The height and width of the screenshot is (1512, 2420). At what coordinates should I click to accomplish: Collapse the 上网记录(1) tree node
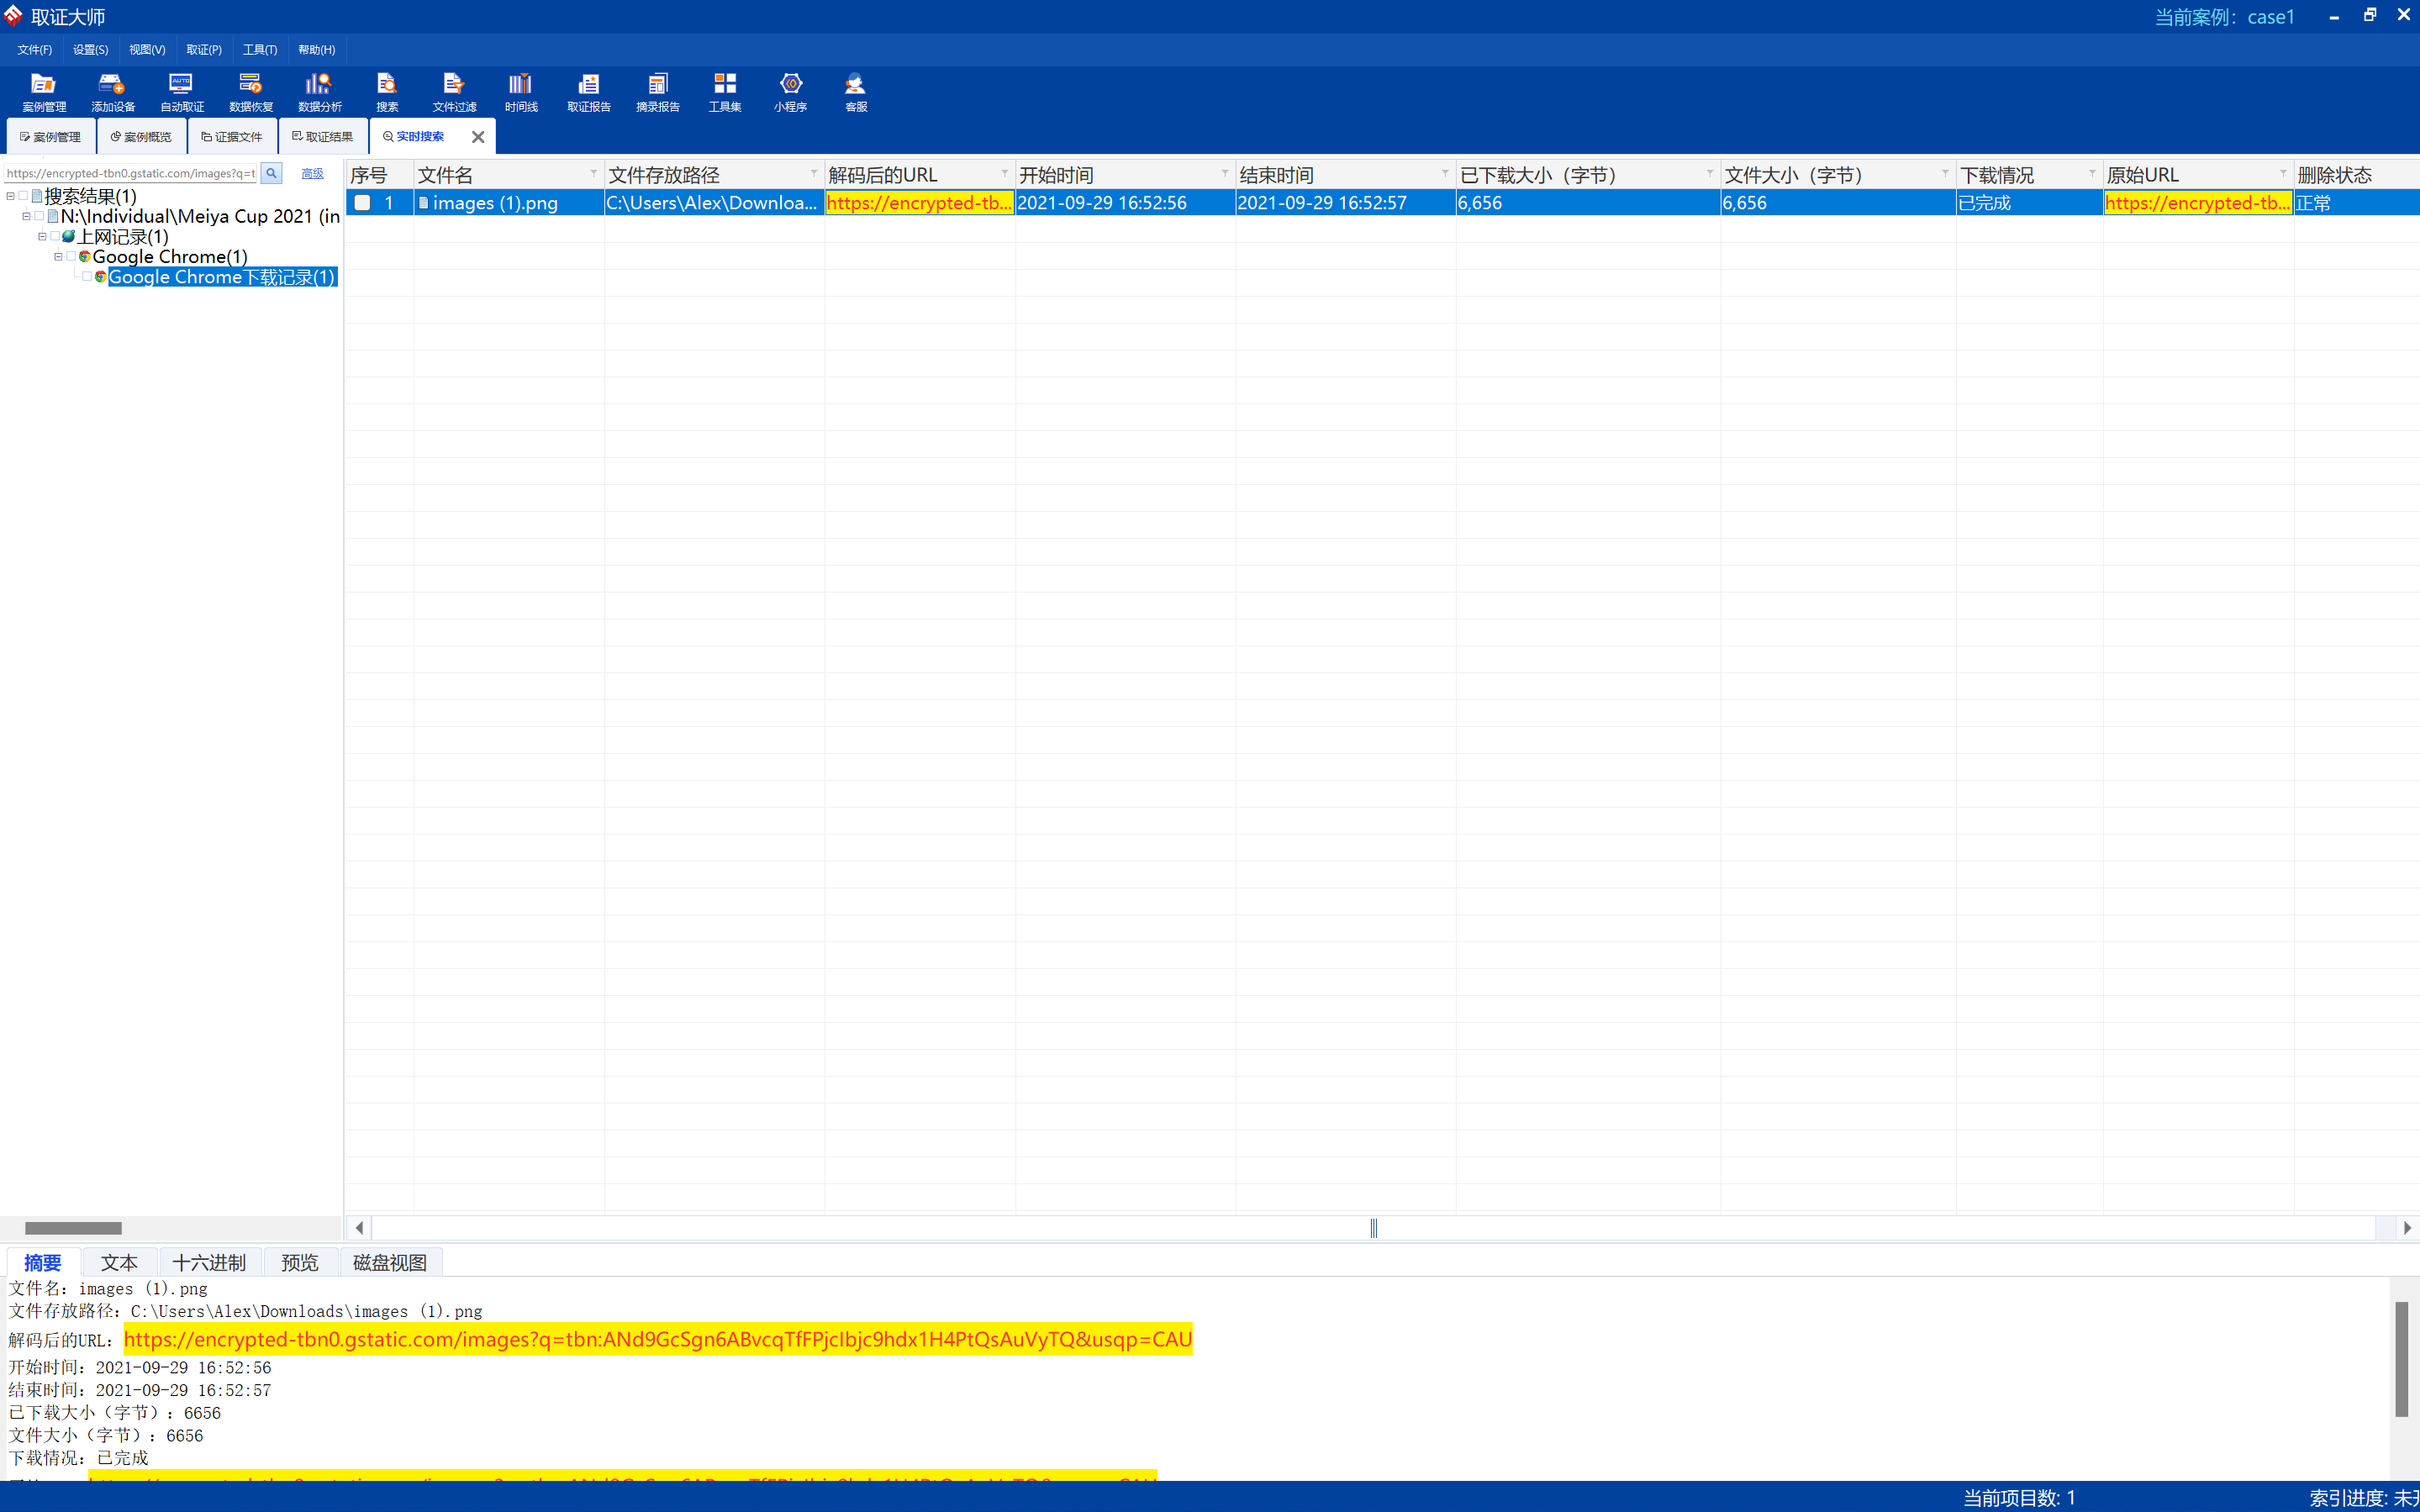coord(42,237)
